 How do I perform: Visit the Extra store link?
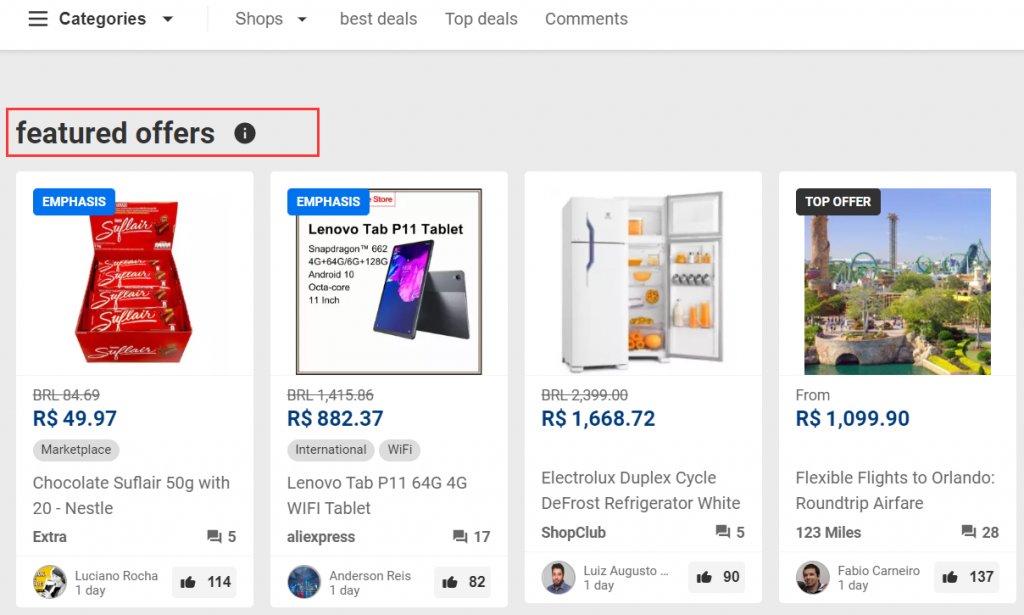50,537
